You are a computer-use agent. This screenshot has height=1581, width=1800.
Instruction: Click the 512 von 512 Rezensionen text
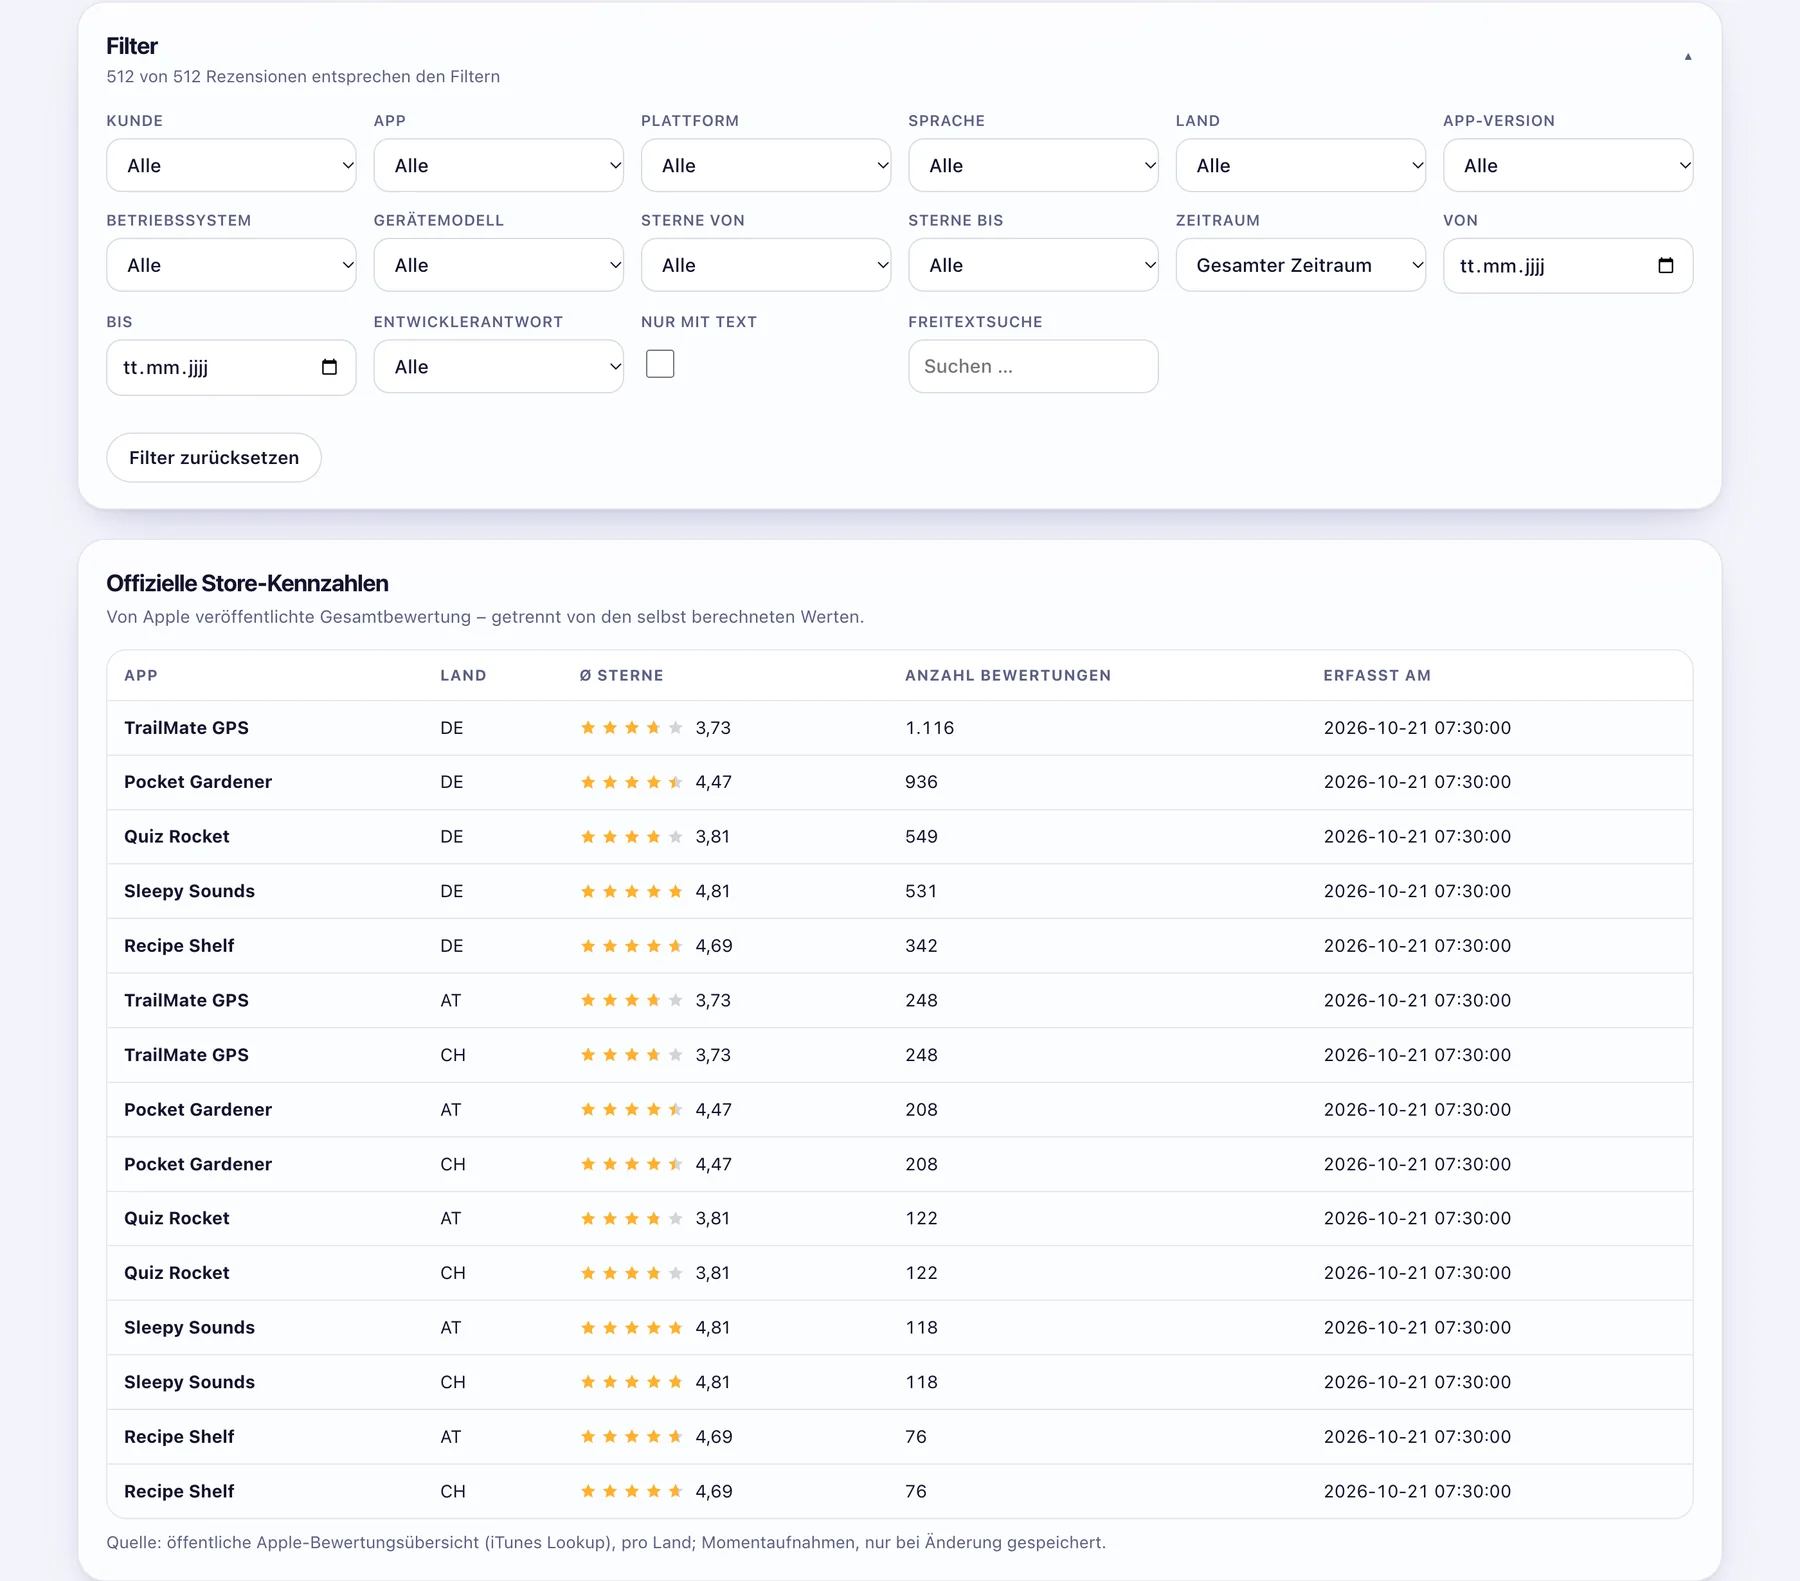pyautogui.click(x=303, y=77)
